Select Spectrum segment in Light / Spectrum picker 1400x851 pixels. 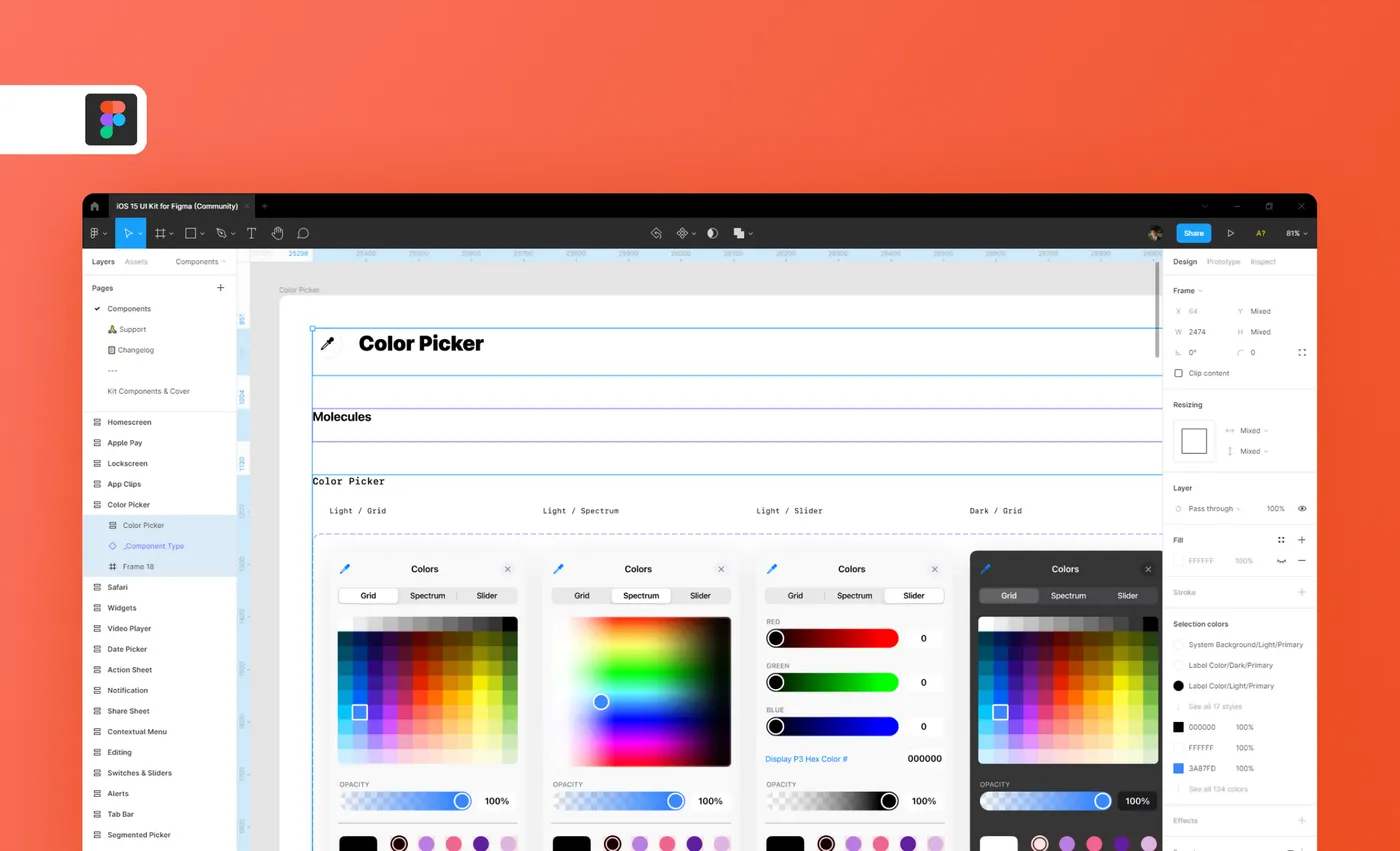click(x=641, y=596)
